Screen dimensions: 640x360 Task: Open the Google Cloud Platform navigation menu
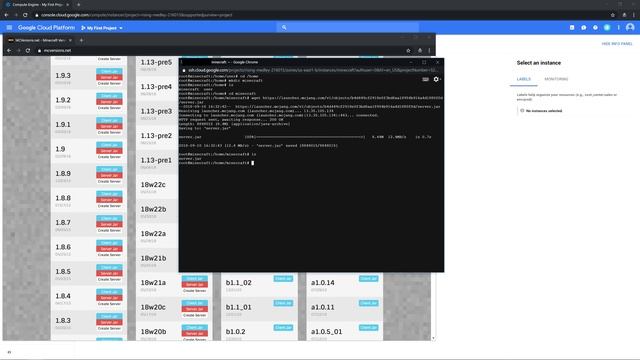coord(9,28)
